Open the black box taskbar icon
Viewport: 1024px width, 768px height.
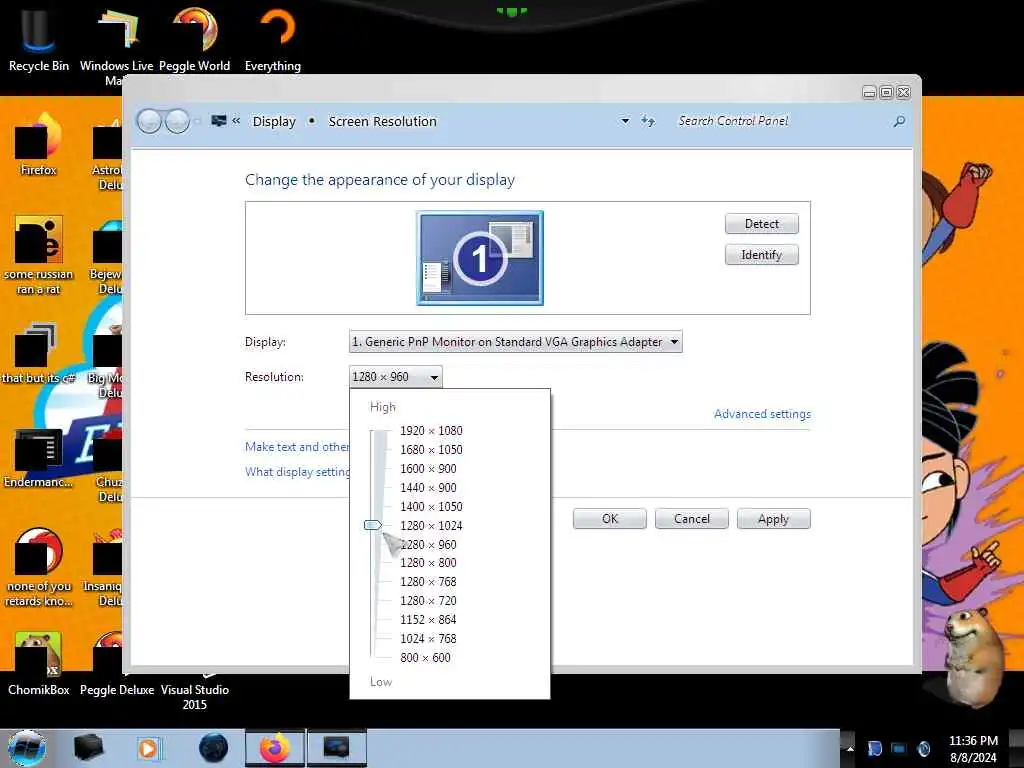[x=88, y=748]
